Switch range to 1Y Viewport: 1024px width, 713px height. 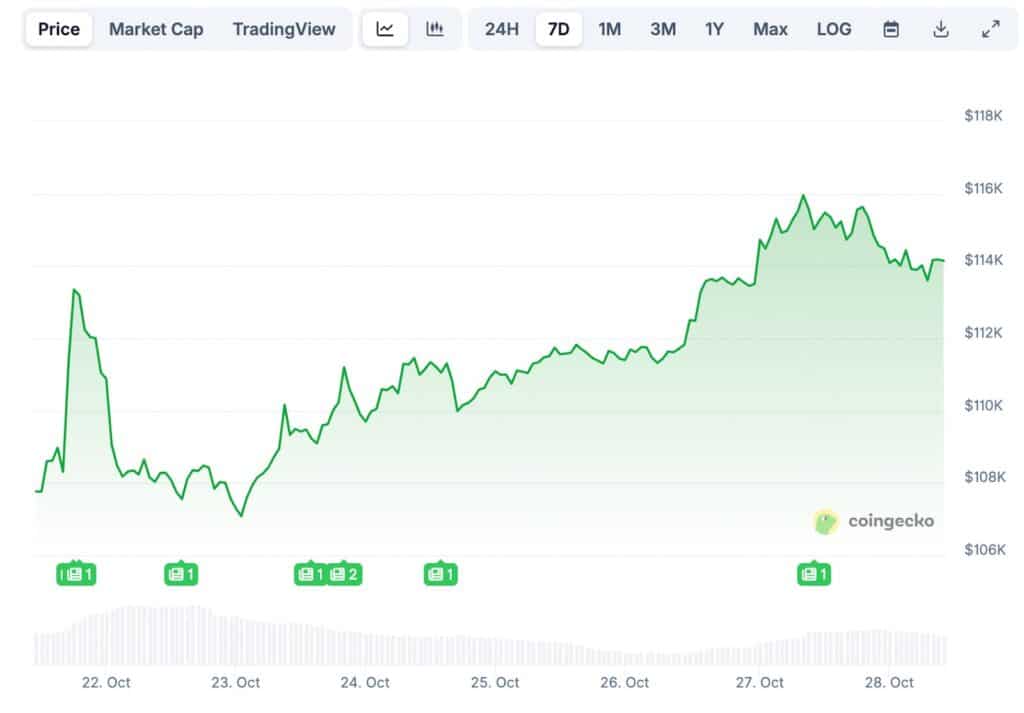coord(714,29)
